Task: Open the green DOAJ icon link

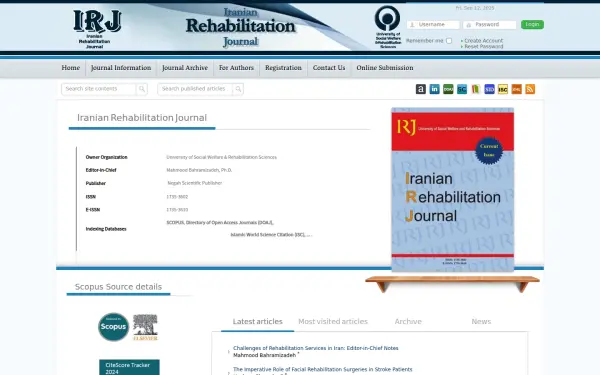Action: point(448,89)
